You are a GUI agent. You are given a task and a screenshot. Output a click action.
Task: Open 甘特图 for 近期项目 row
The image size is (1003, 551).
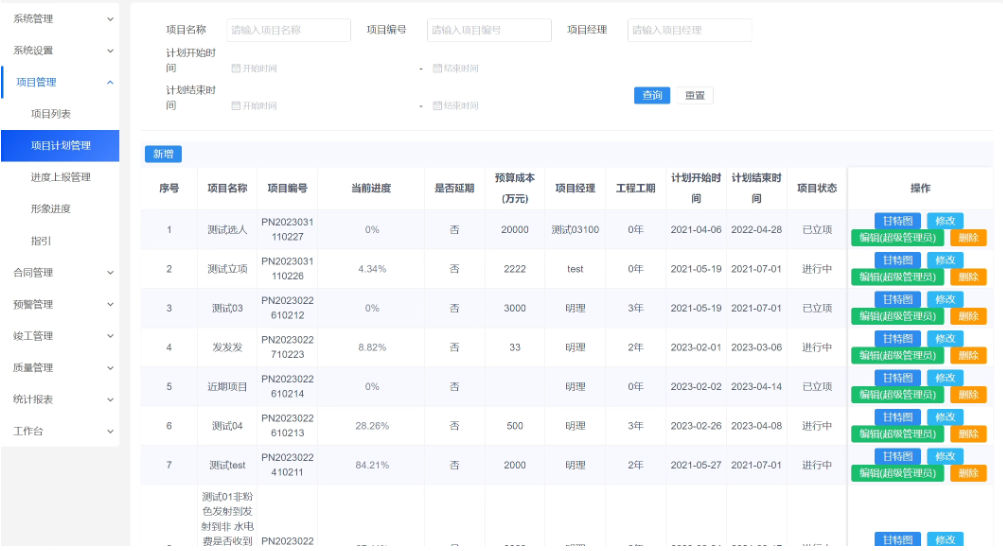[897, 378]
